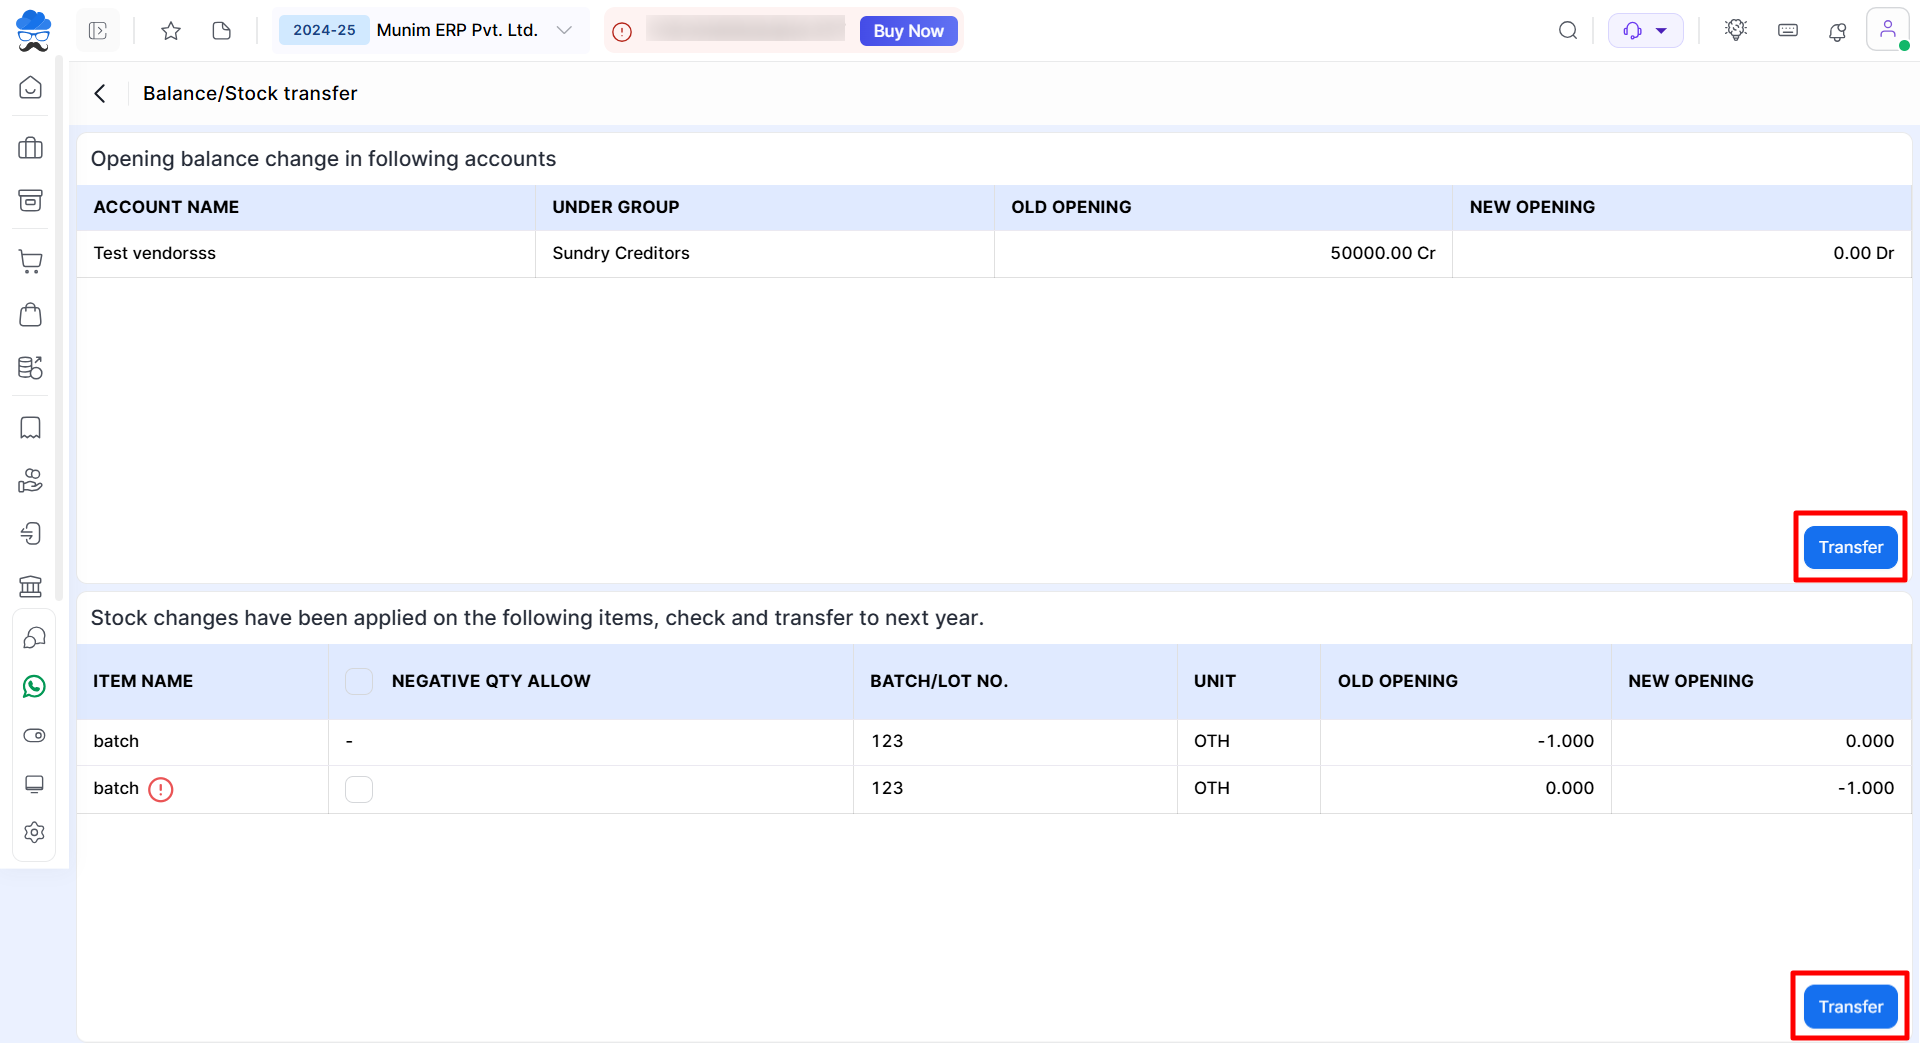The width and height of the screenshot is (1920, 1043).
Task: Open the keyboard shortcuts icon
Action: [x=1788, y=31]
